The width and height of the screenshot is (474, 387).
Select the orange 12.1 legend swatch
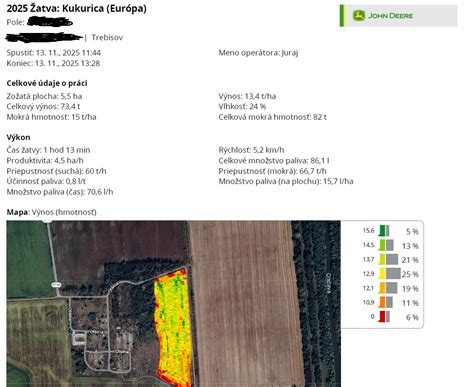(382, 288)
